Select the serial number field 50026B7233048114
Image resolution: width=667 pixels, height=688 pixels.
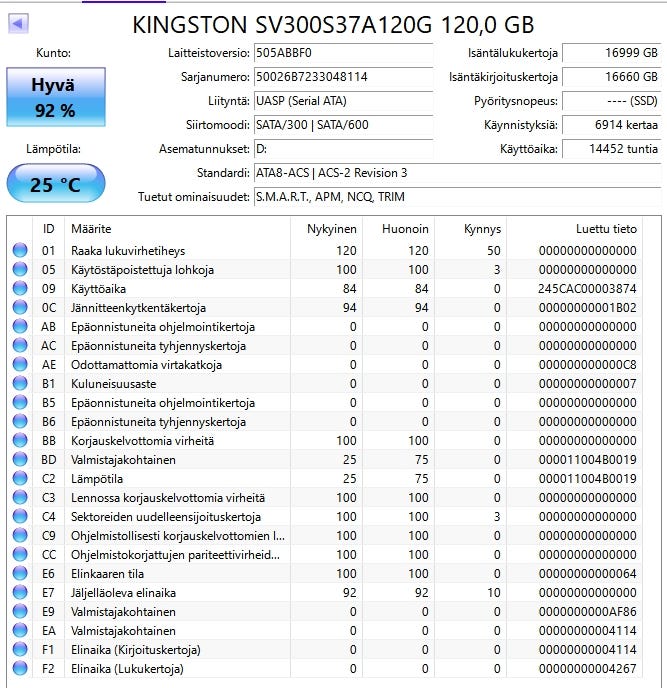pos(344,77)
